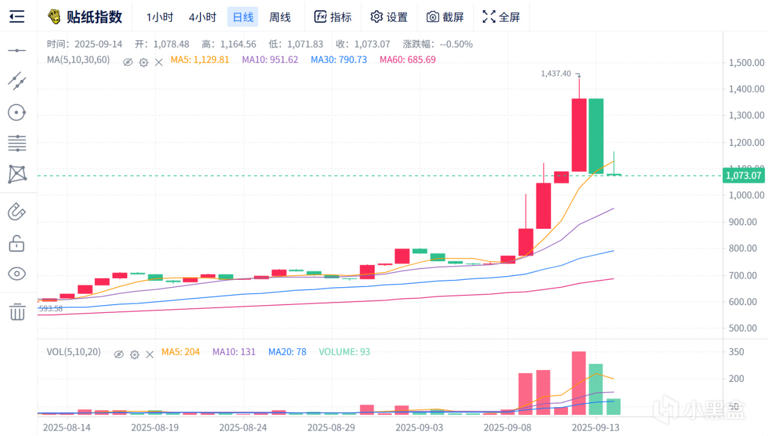
Task: Delete all drawings with trash icon
Action: point(17,311)
